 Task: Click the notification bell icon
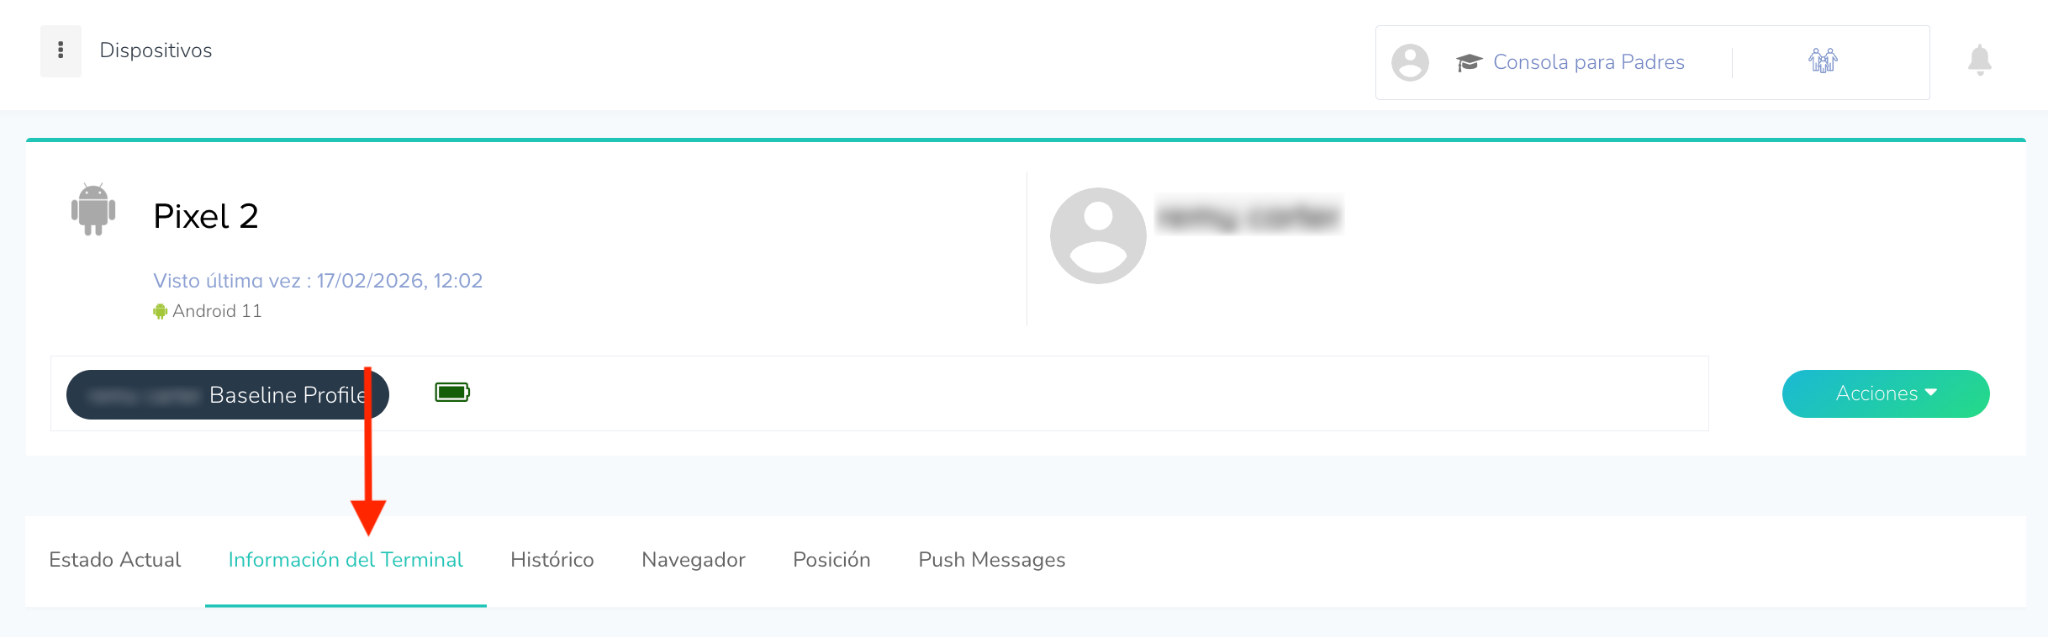click(x=1979, y=60)
